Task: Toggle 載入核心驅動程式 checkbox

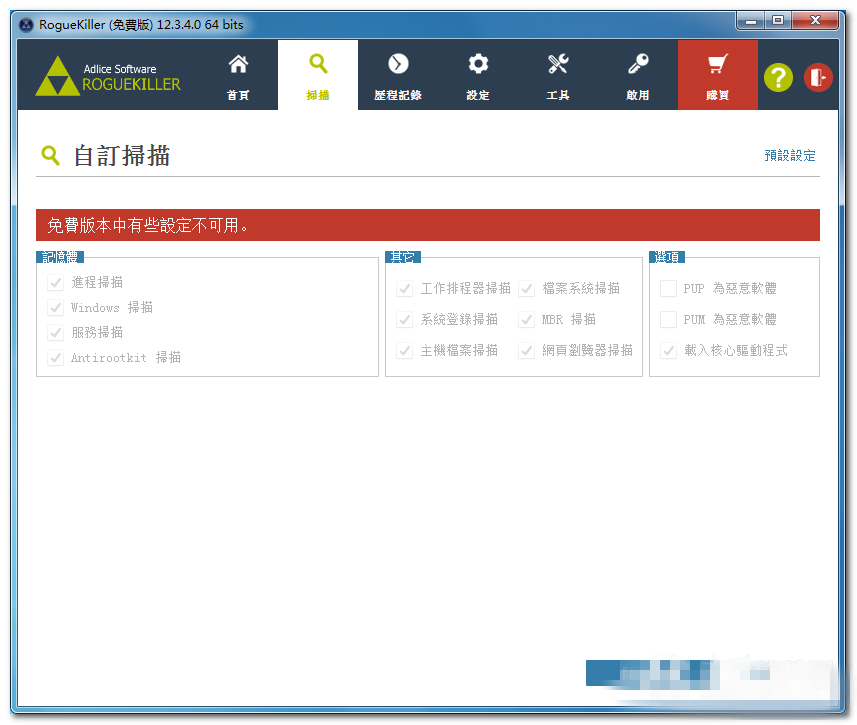Action: coord(668,351)
